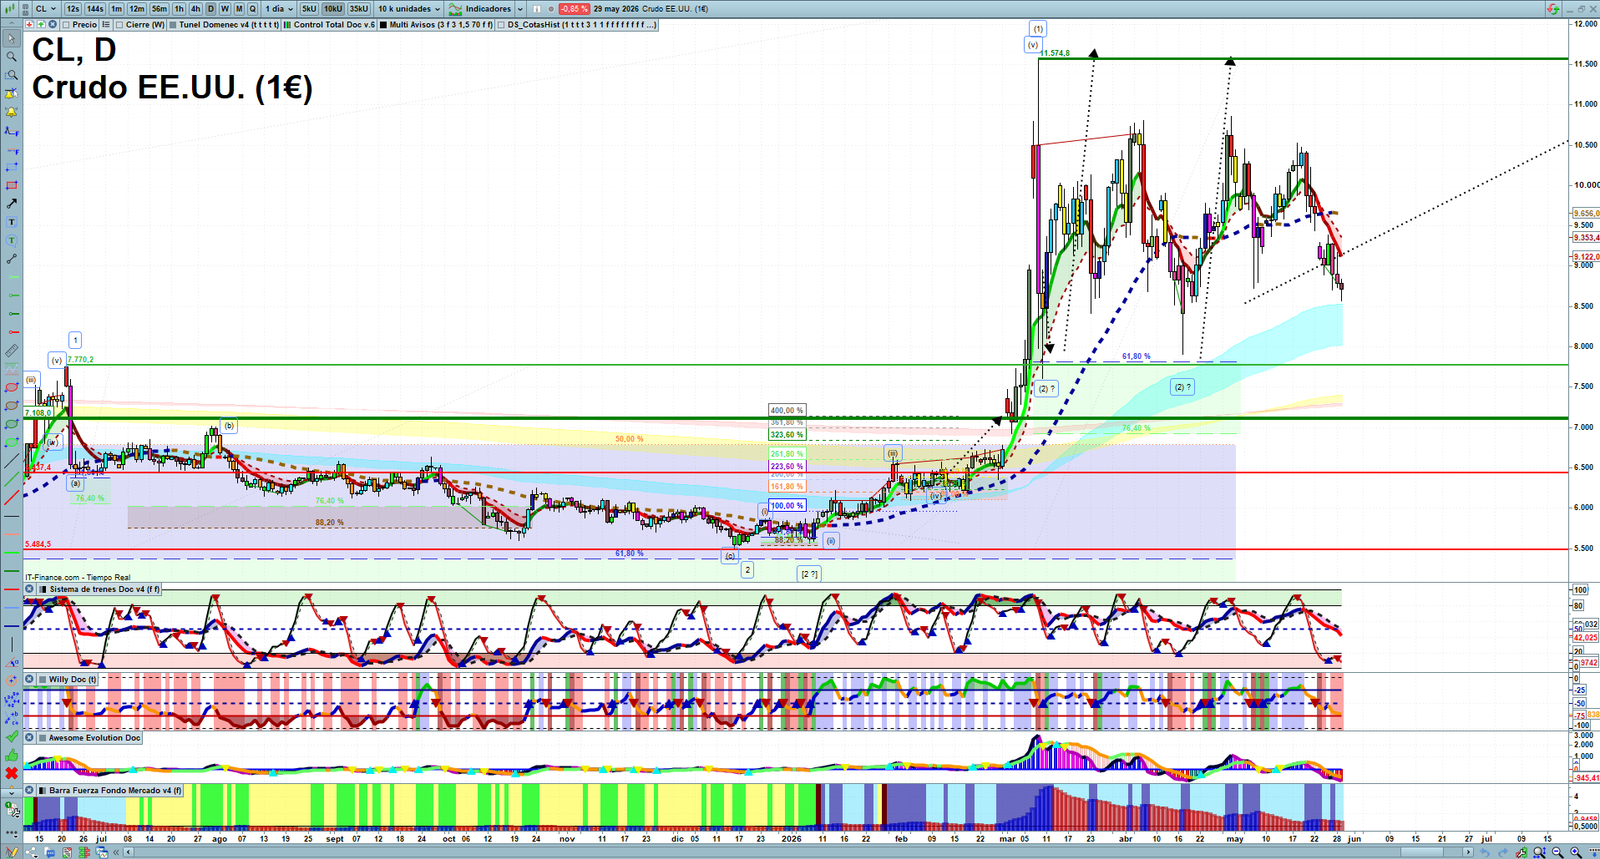Viewport: 1600px width, 859px height.
Task: Select the green diagonal line tool
Action: (11, 479)
